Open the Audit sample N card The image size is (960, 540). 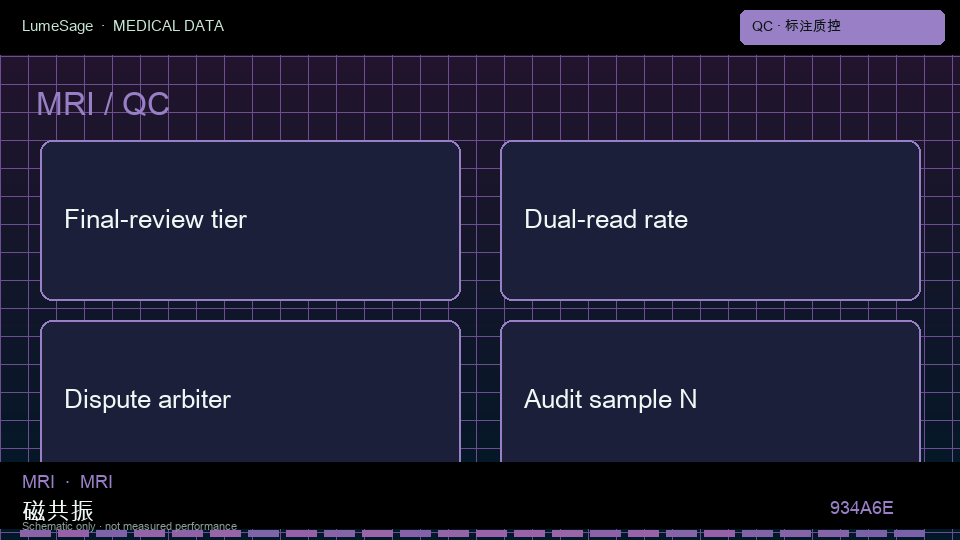[x=710, y=391]
